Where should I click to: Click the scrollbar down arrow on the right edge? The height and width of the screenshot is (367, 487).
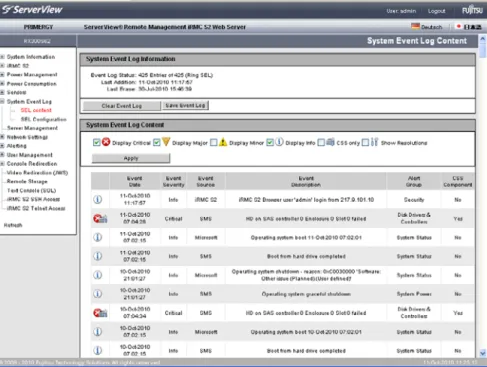[x=483, y=353]
